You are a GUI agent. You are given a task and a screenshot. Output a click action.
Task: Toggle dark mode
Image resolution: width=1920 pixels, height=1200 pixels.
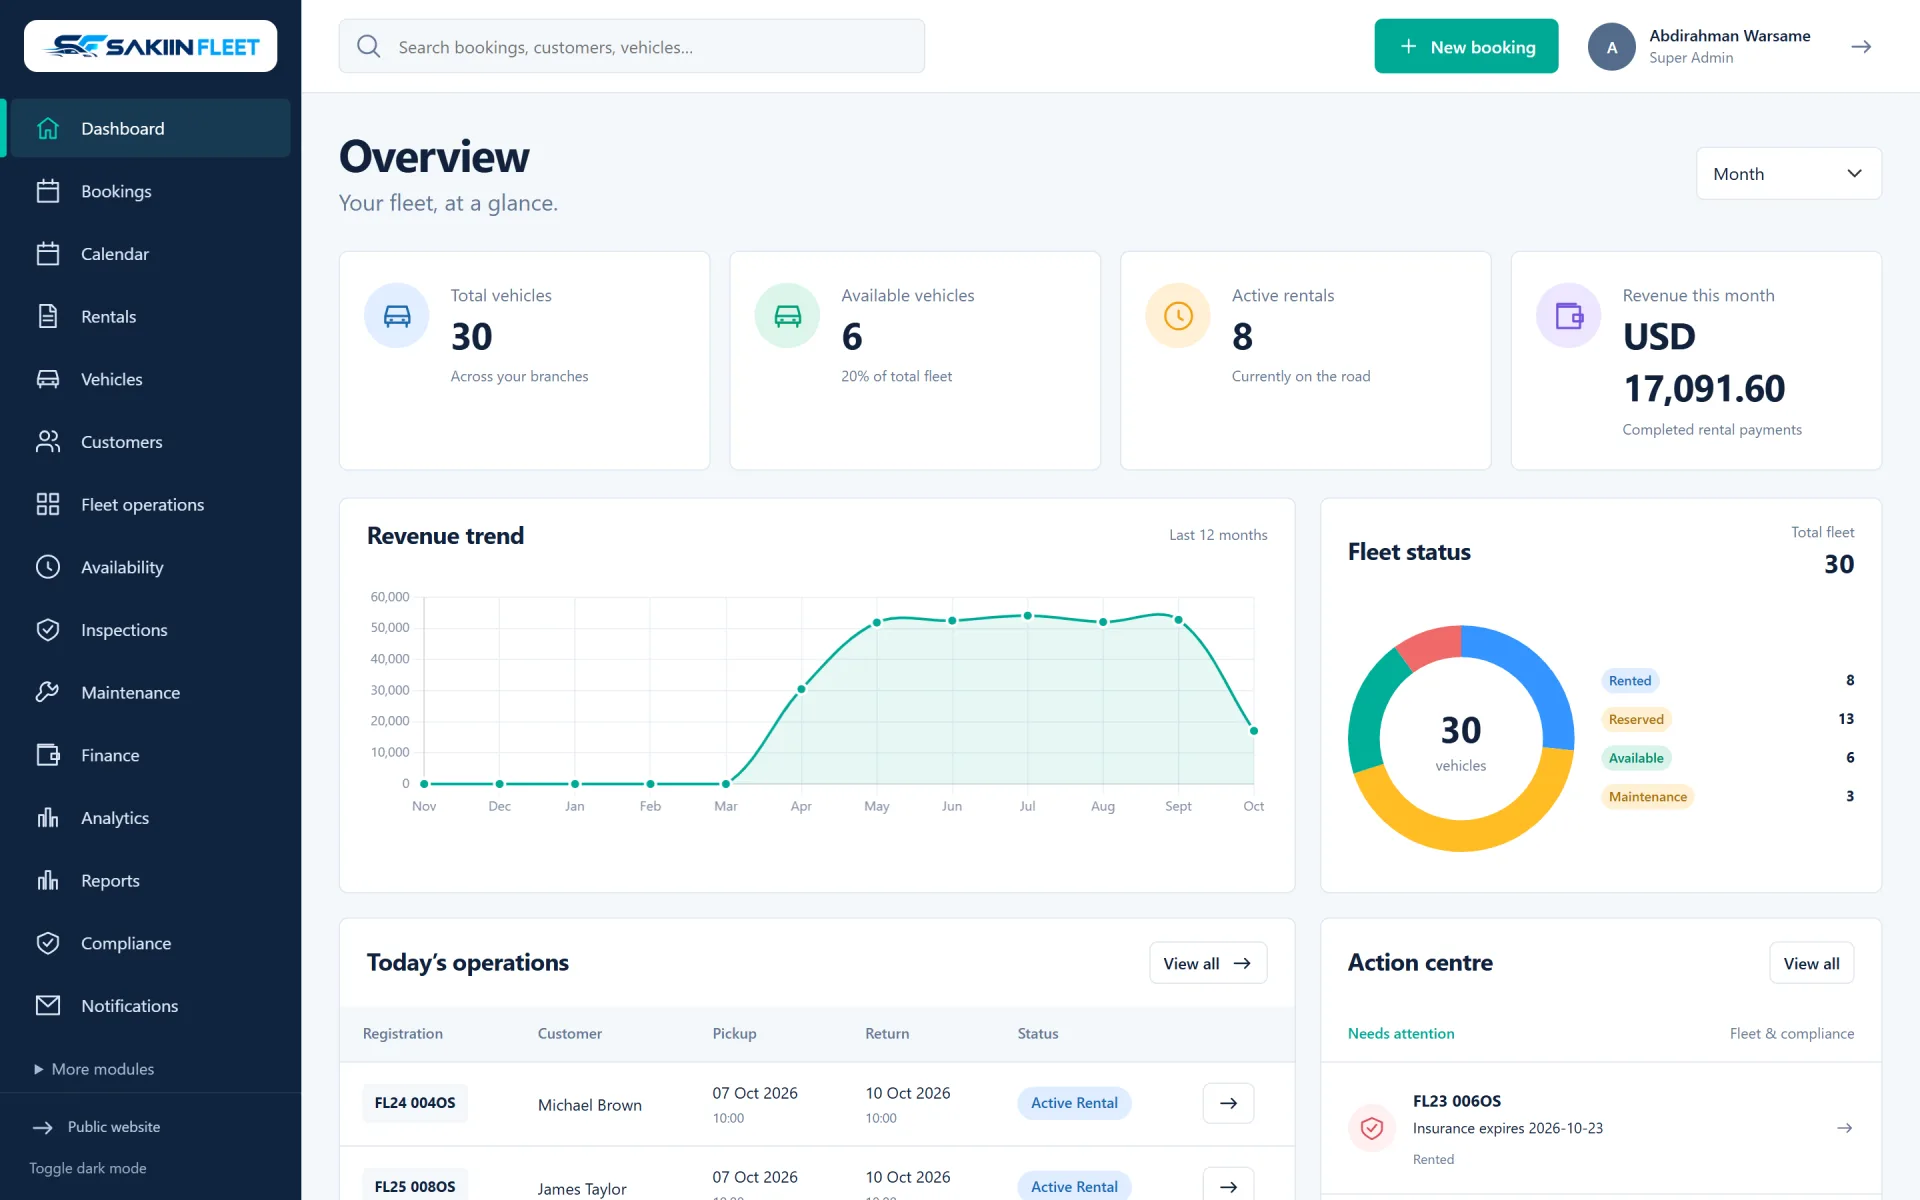click(88, 1168)
